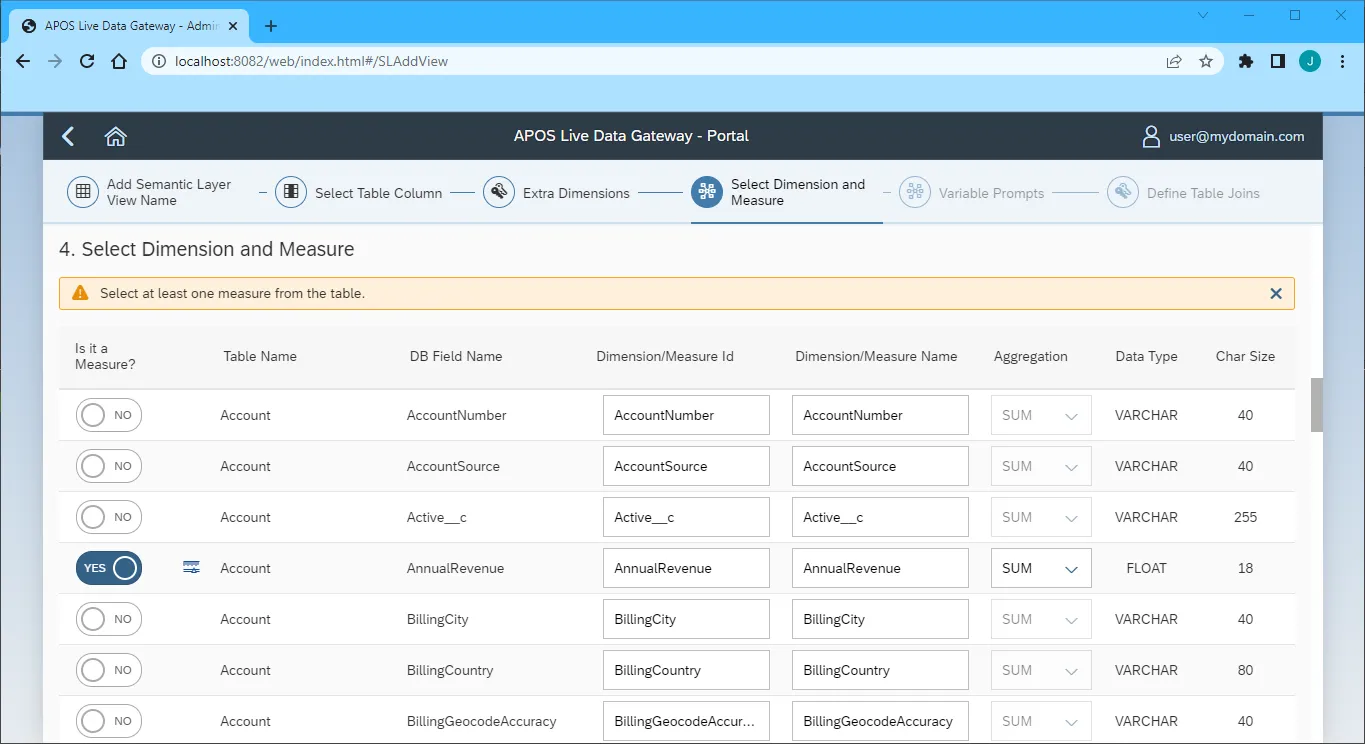Disable the AnnualRevenue measure toggle
This screenshot has width=1365, height=744.
point(108,567)
